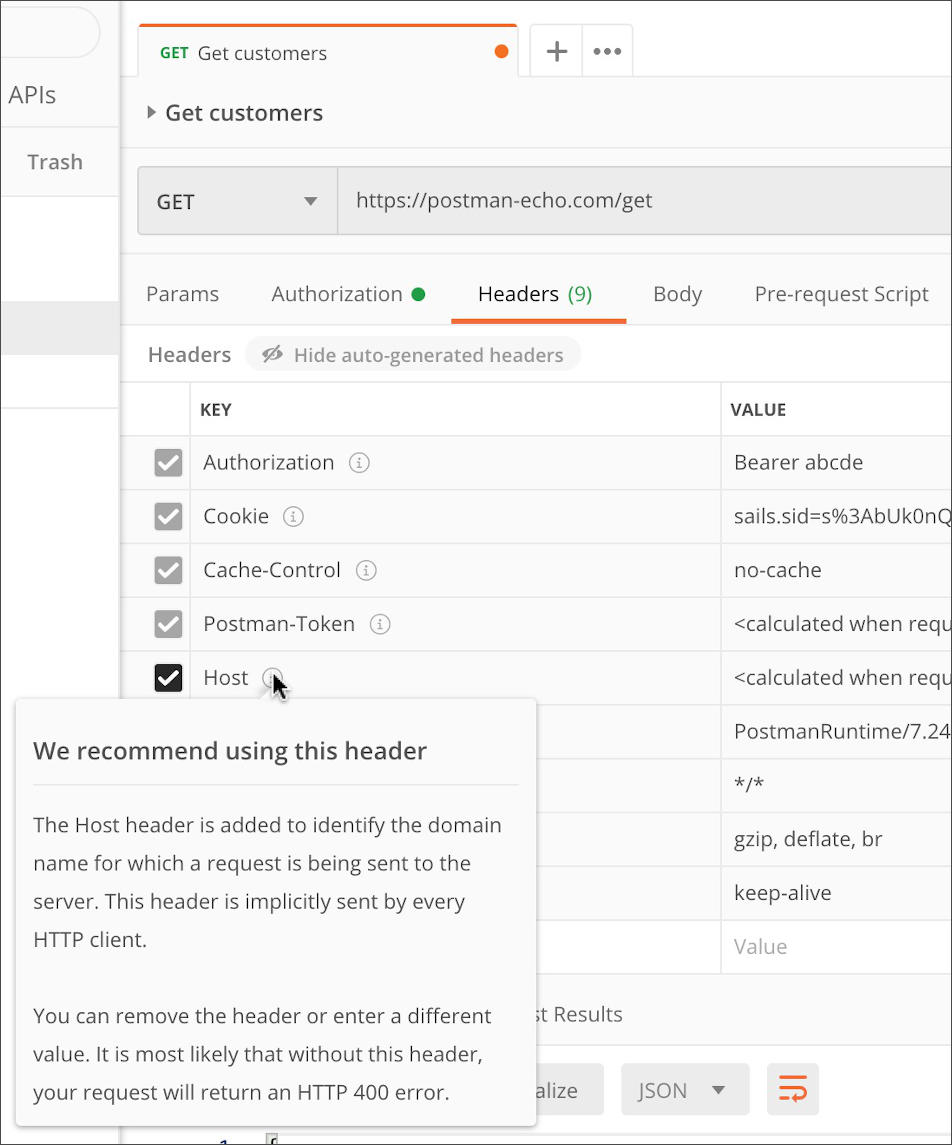Image resolution: width=952 pixels, height=1145 pixels.
Task: Click the Postman-Token key cell
Action: [456, 624]
